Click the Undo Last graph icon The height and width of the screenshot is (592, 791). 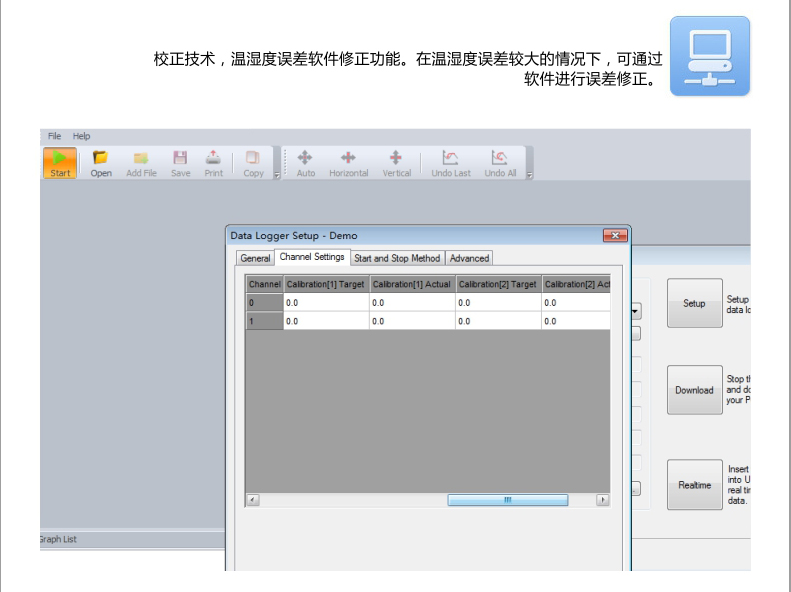pyautogui.click(x=450, y=163)
